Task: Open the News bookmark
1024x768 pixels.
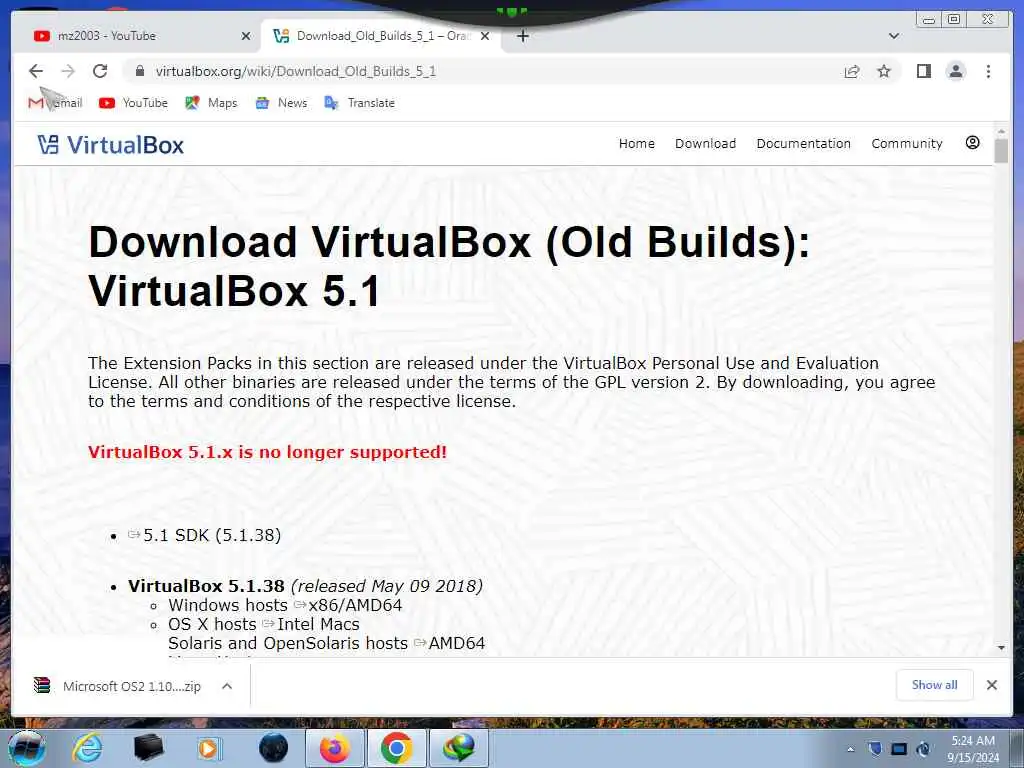Action: point(281,103)
